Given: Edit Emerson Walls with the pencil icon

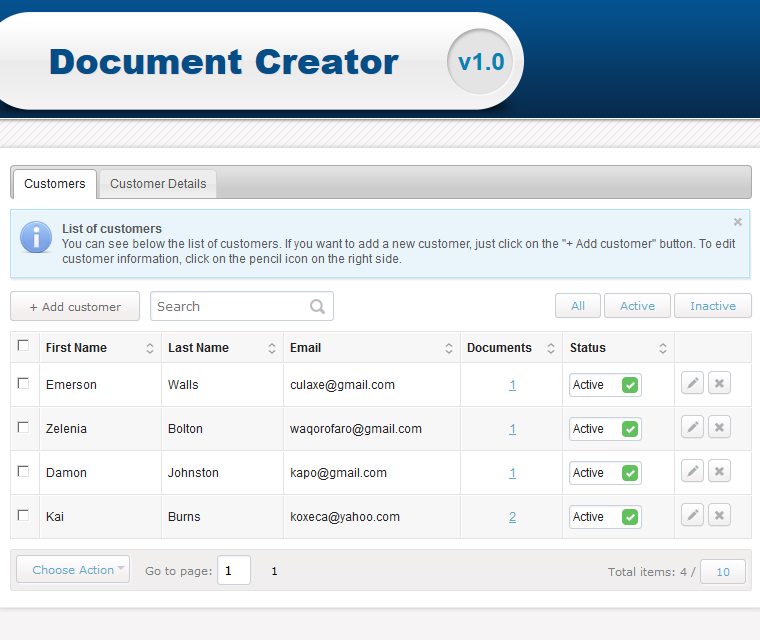Looking at the screenshot, I should [x=692, y=384].
